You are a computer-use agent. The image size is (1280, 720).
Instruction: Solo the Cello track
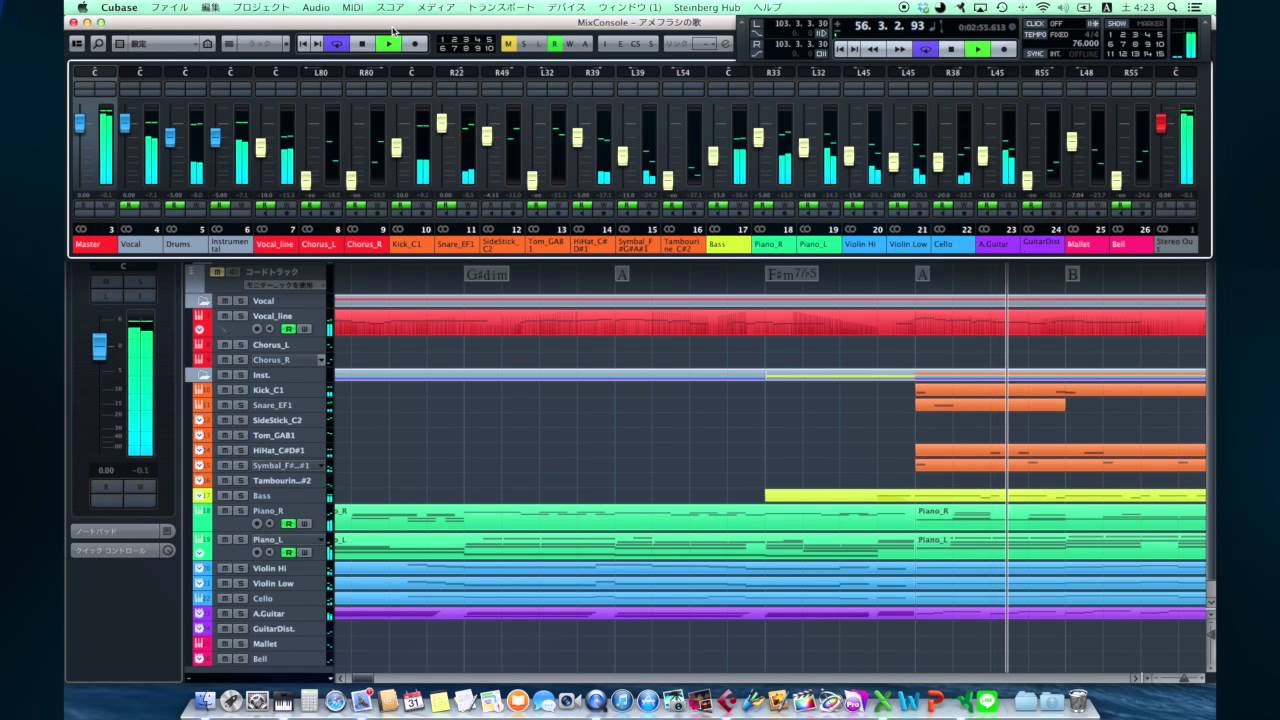point(241,599)
